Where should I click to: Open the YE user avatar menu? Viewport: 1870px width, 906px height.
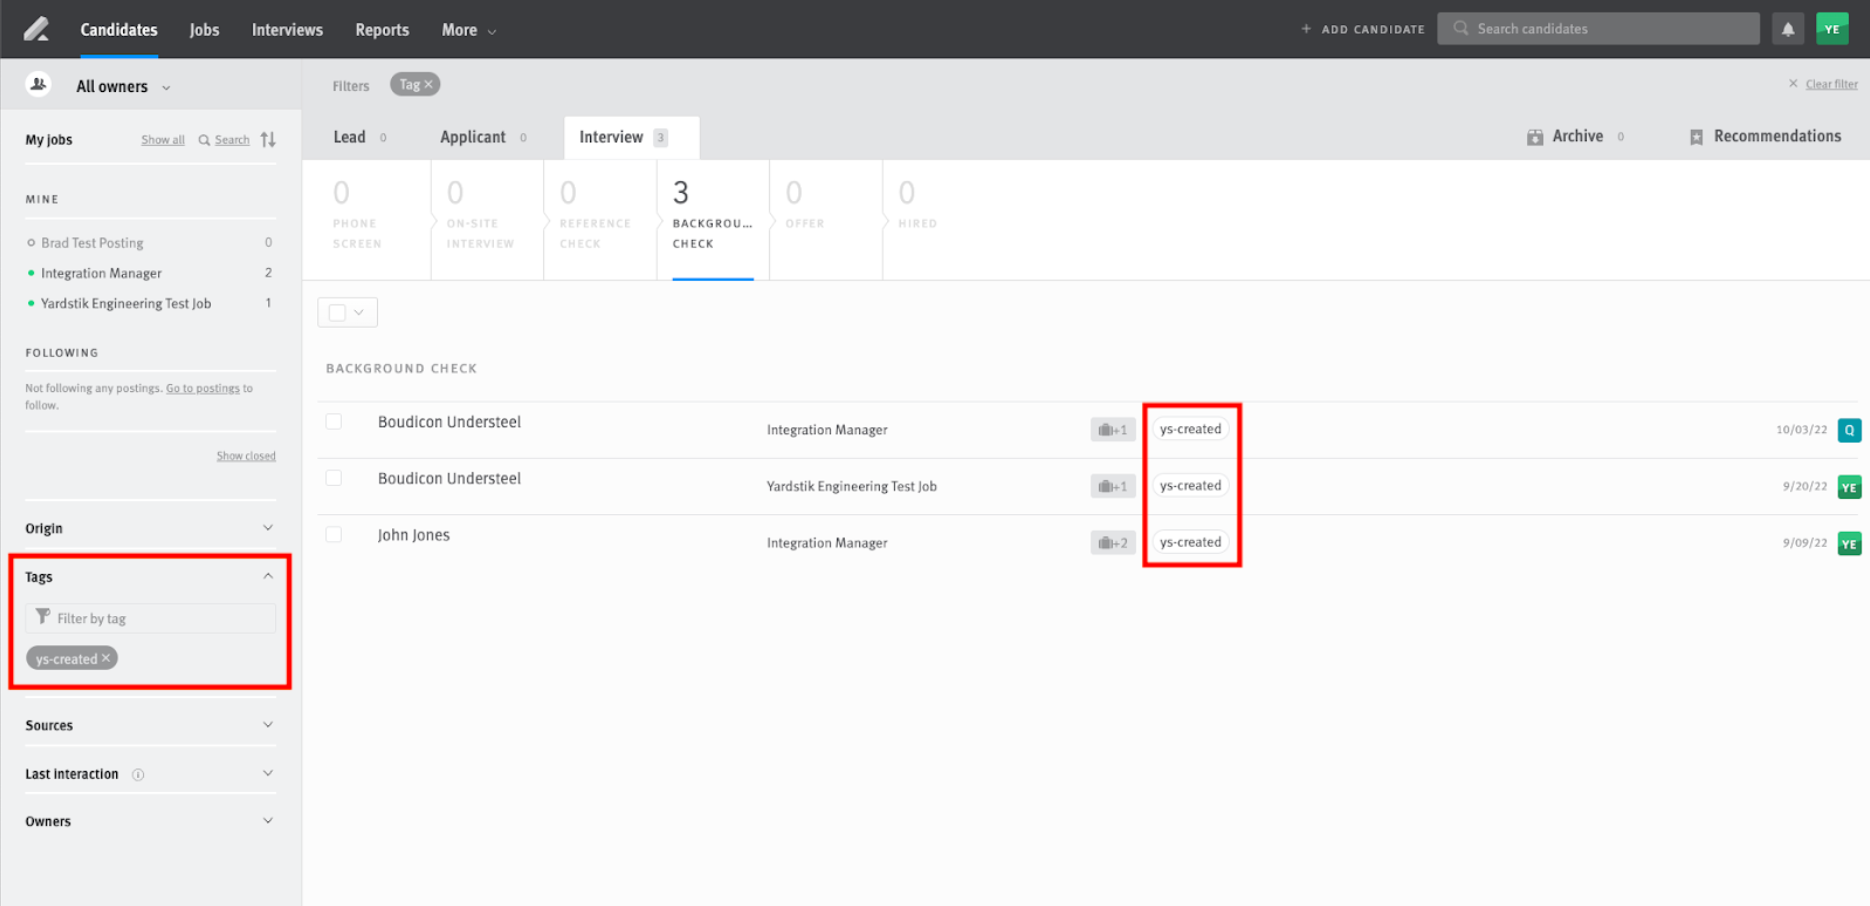coord(1832,29)
